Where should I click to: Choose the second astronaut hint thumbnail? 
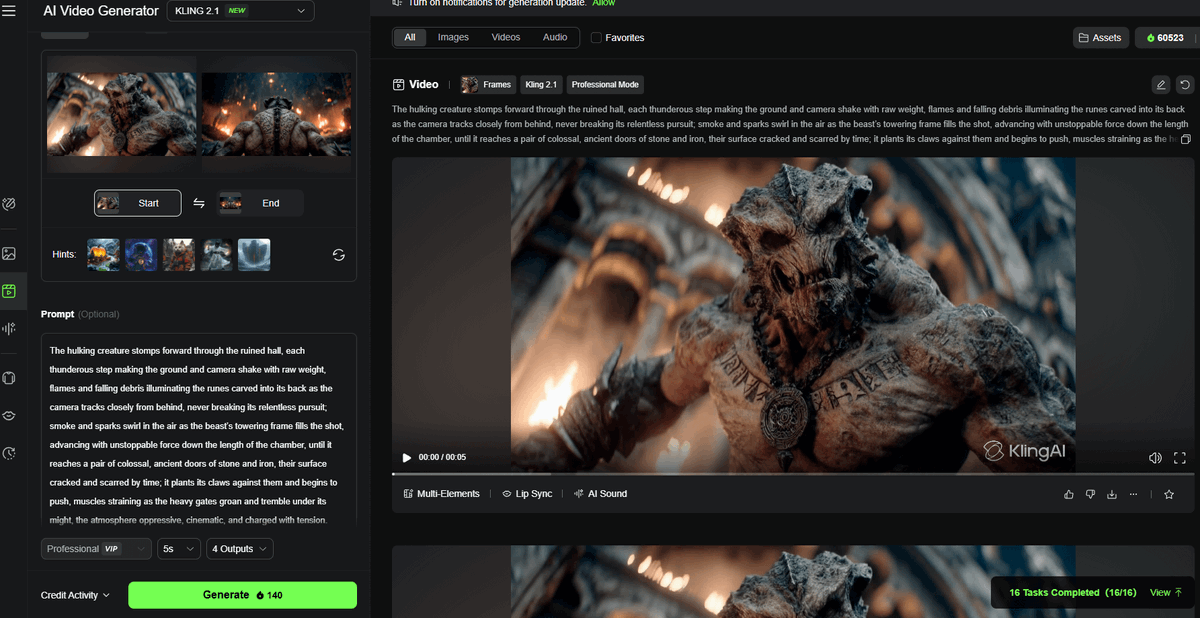point(141,255)
